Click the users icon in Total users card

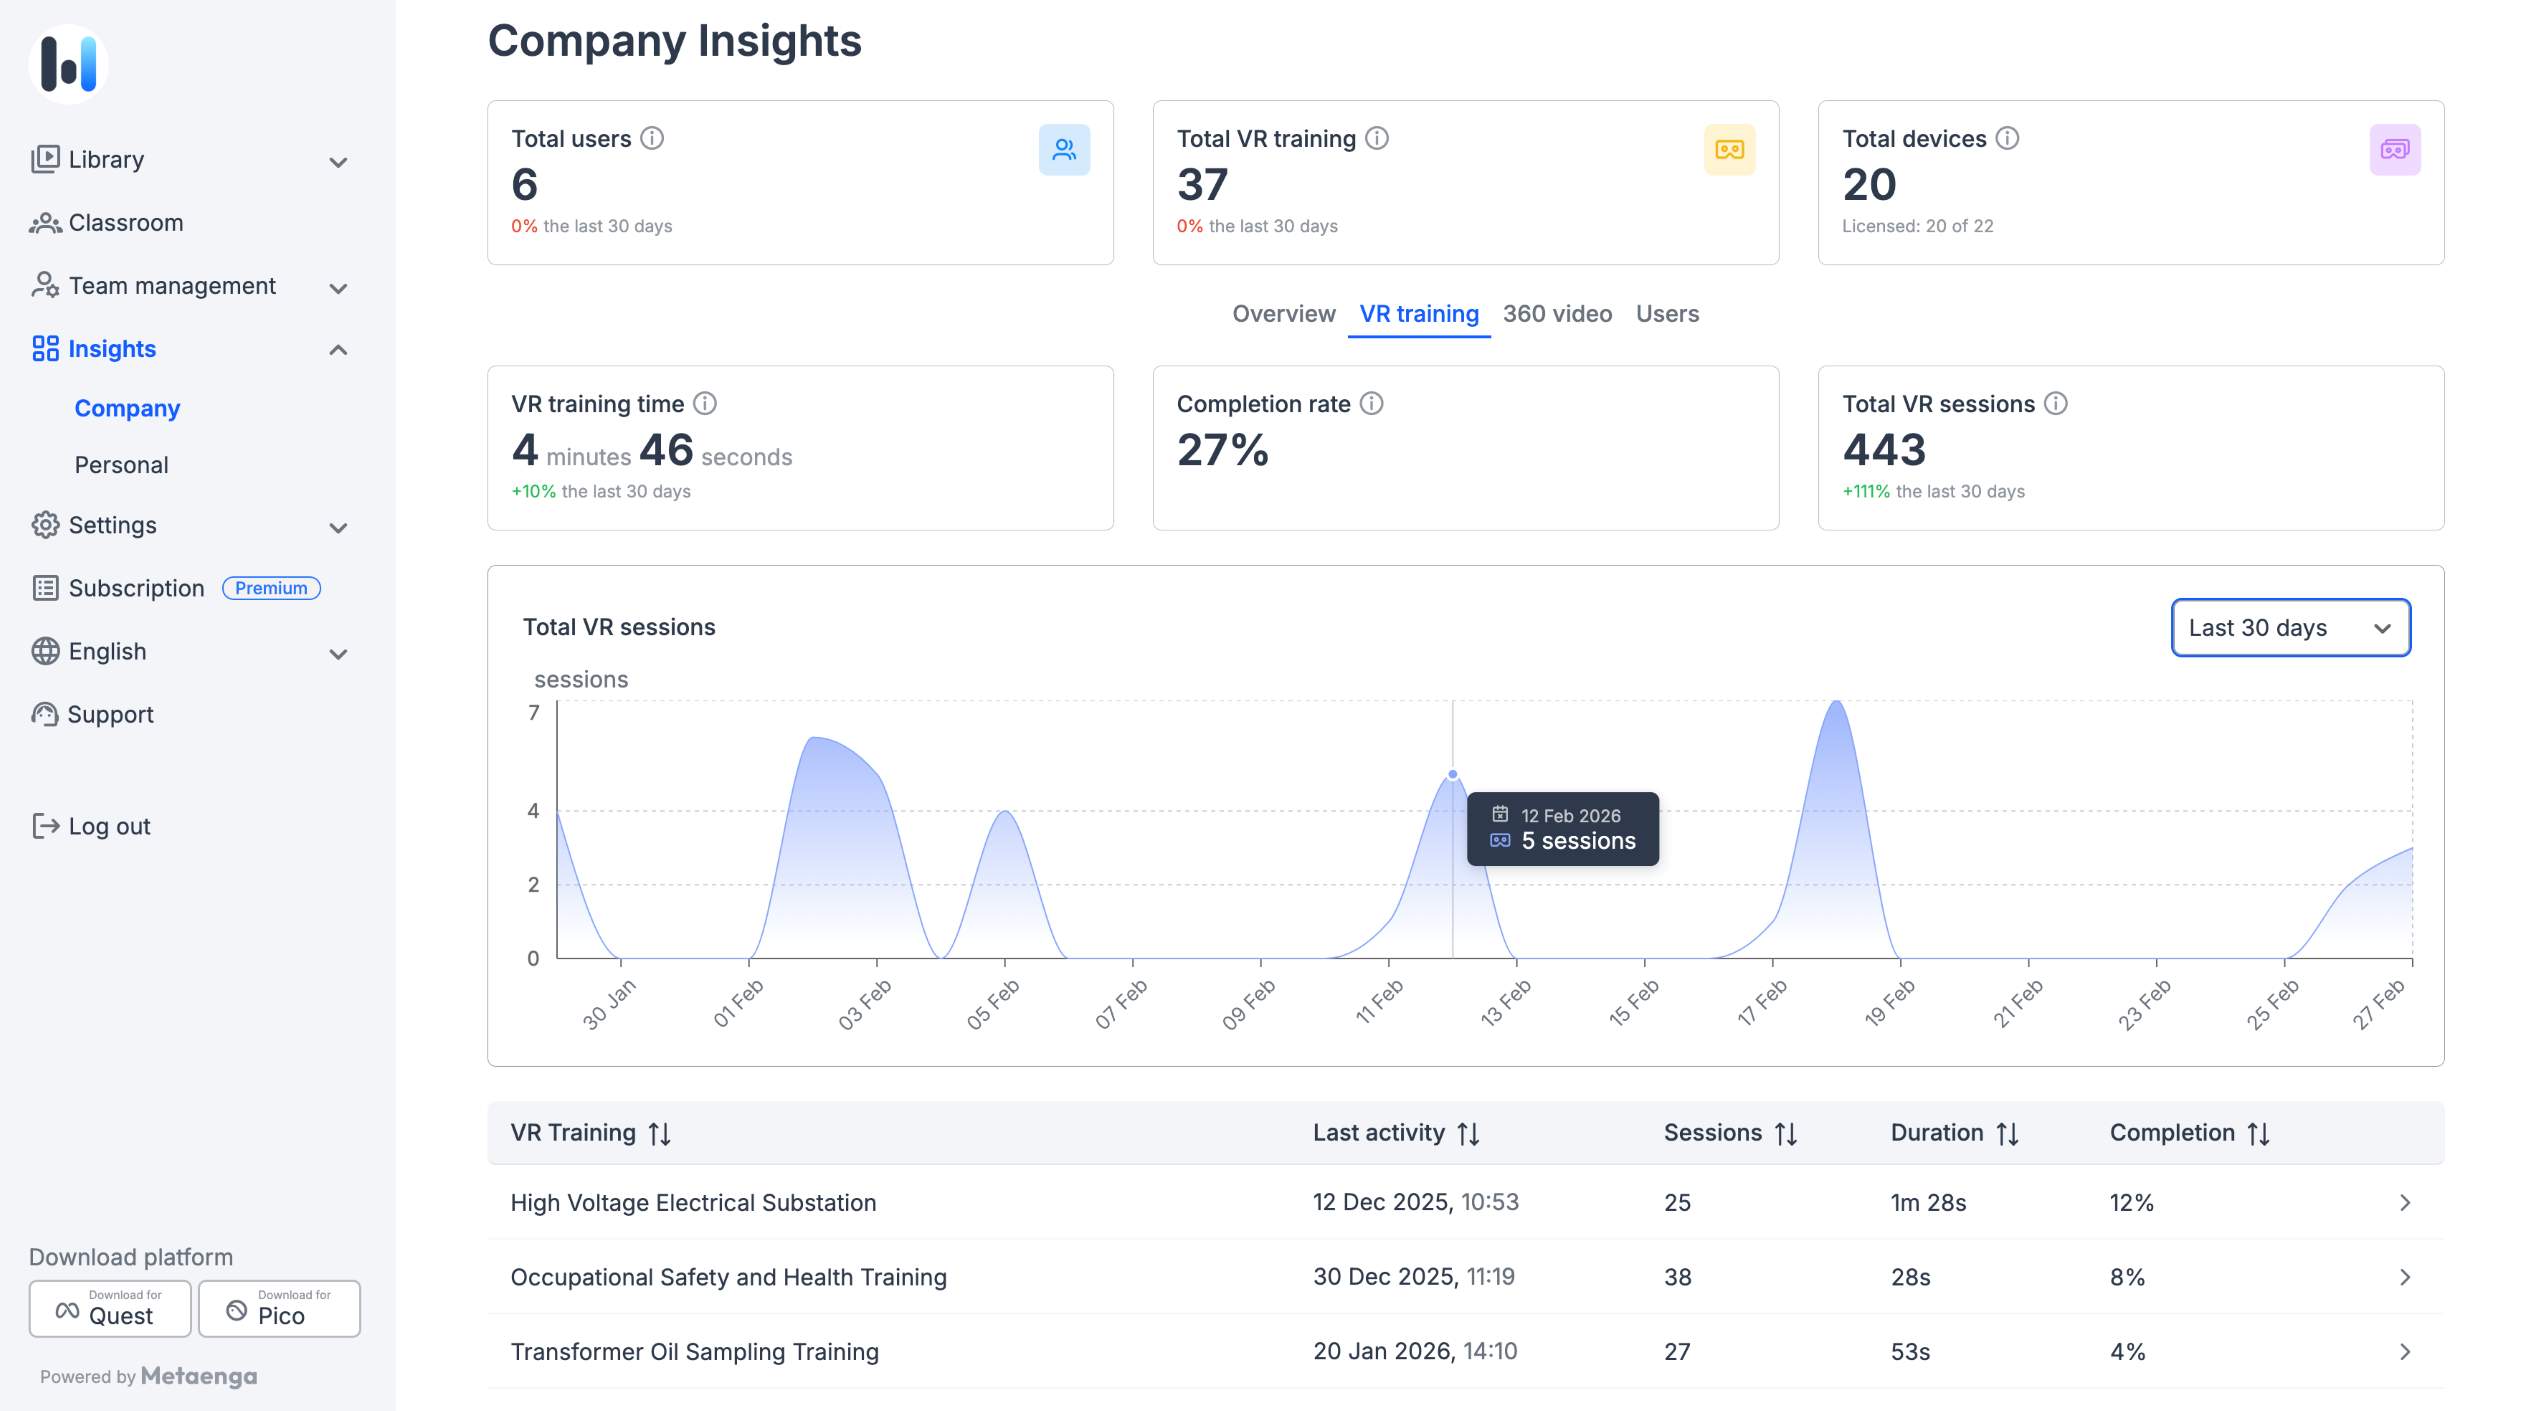coord(1064,150)
